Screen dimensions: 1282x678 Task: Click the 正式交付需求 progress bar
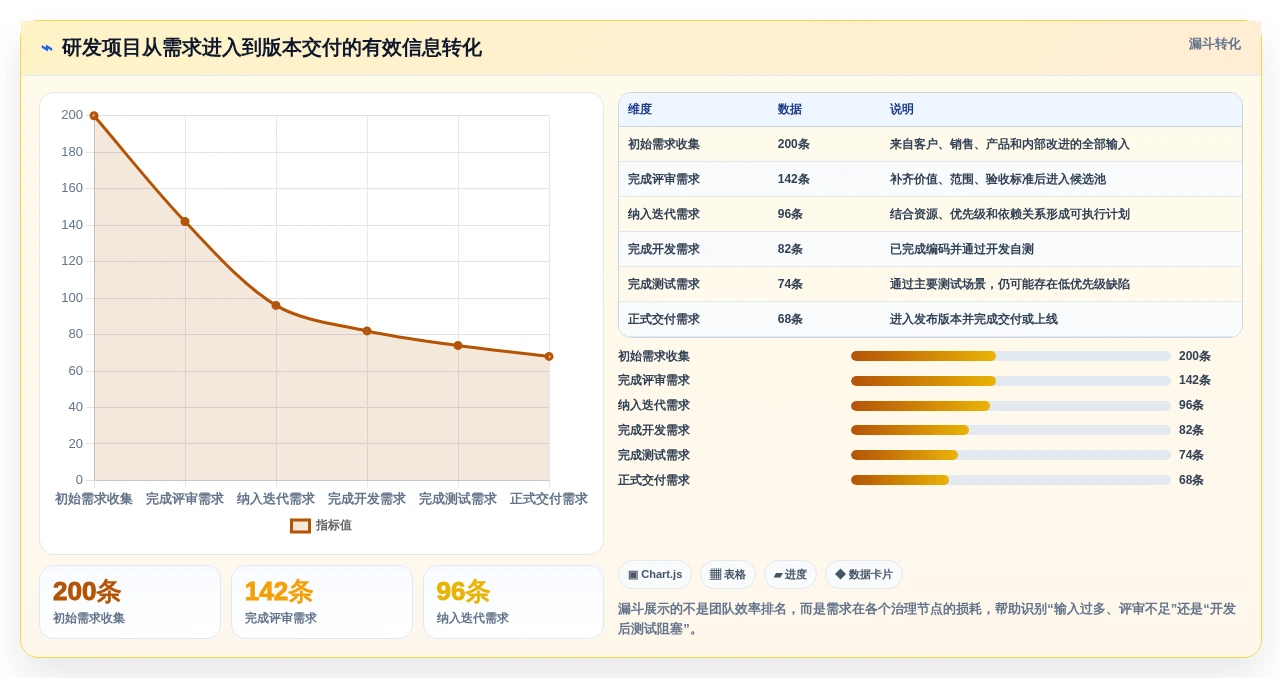tap(1011, 480)
